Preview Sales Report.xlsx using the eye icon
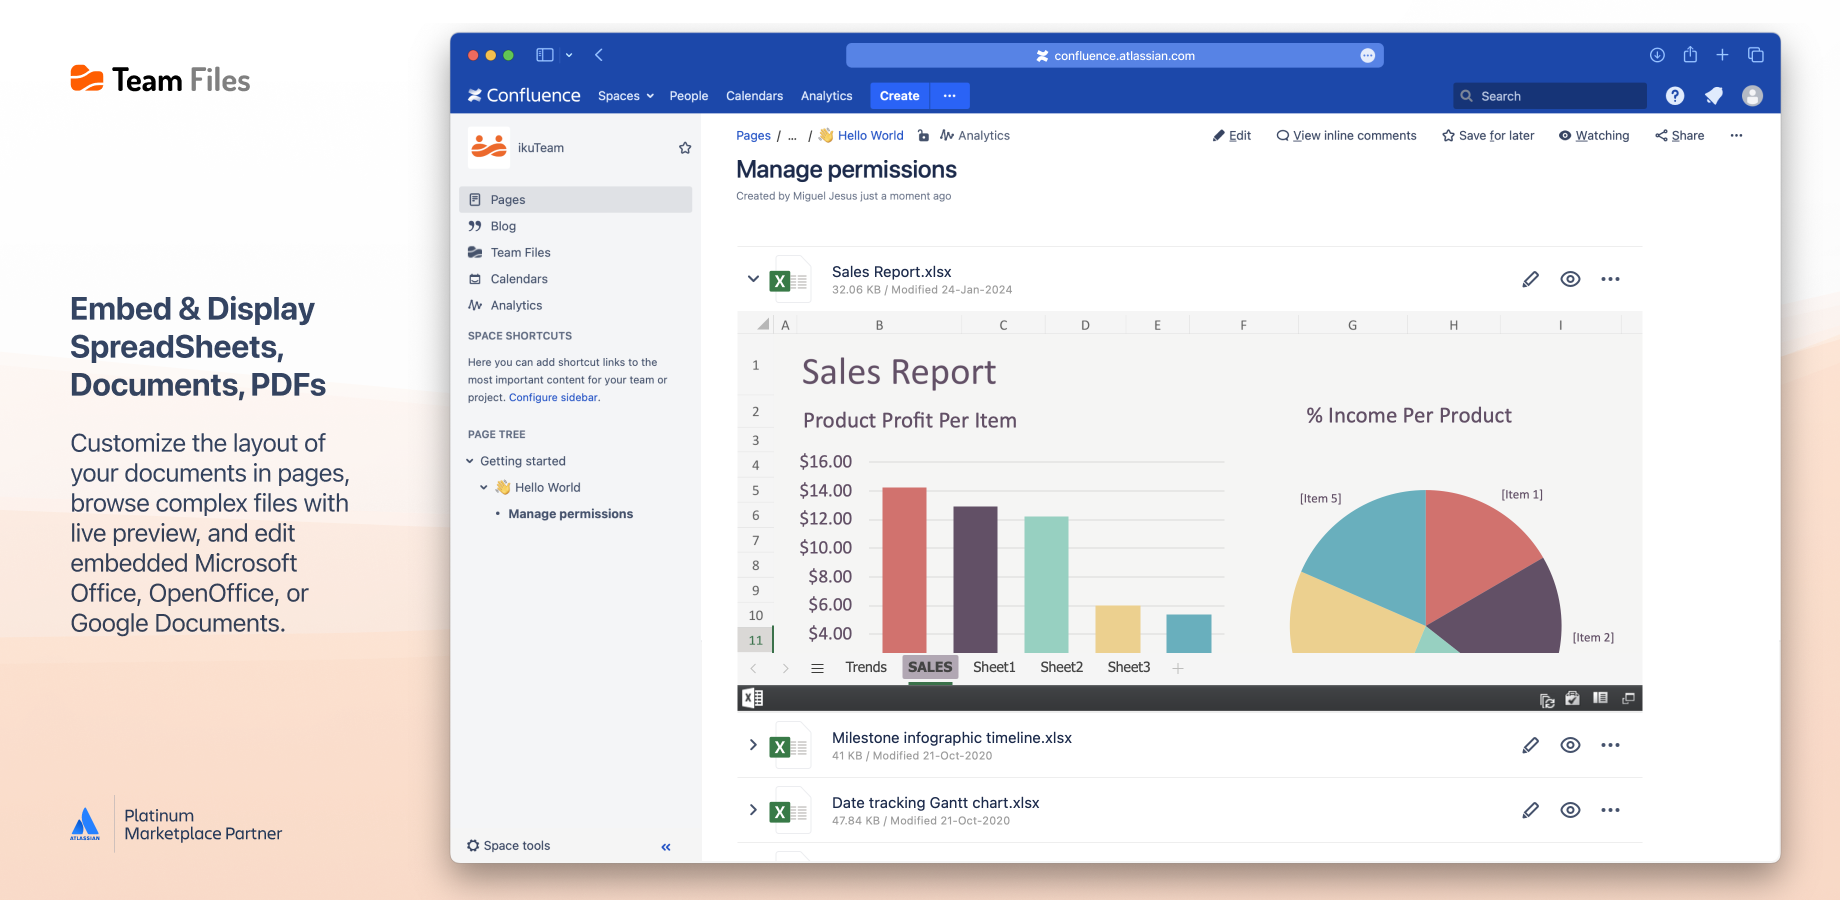The width and height of the screenshot is (1840, 900). coord(1570,279)
